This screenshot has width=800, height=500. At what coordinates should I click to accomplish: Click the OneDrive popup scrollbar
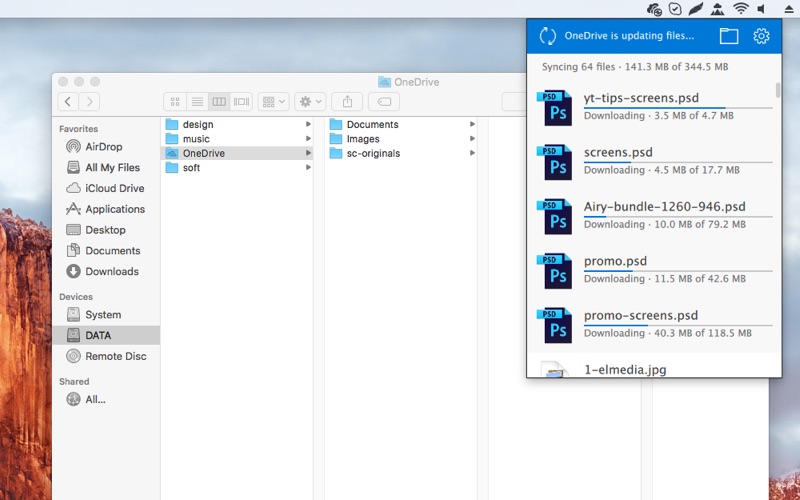[x=778, y=90]
